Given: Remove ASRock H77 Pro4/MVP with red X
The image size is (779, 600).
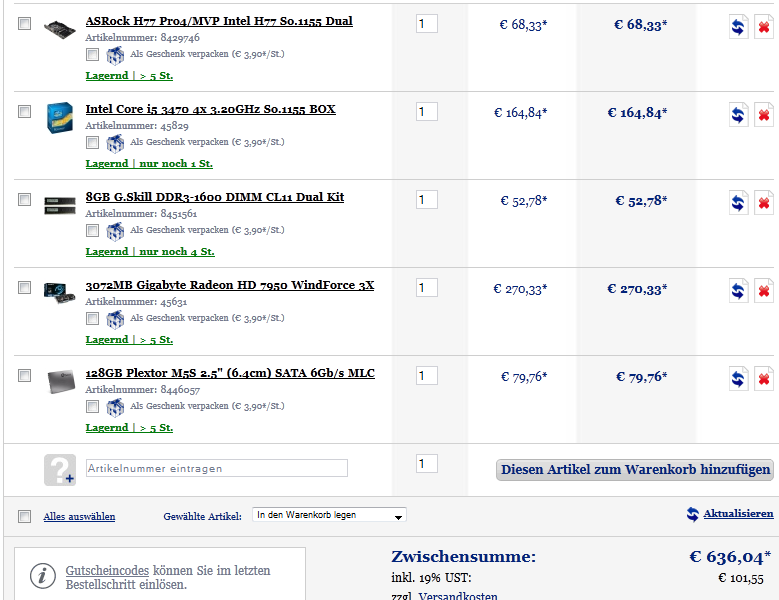Looking at the screenshot, I should 764,27.
